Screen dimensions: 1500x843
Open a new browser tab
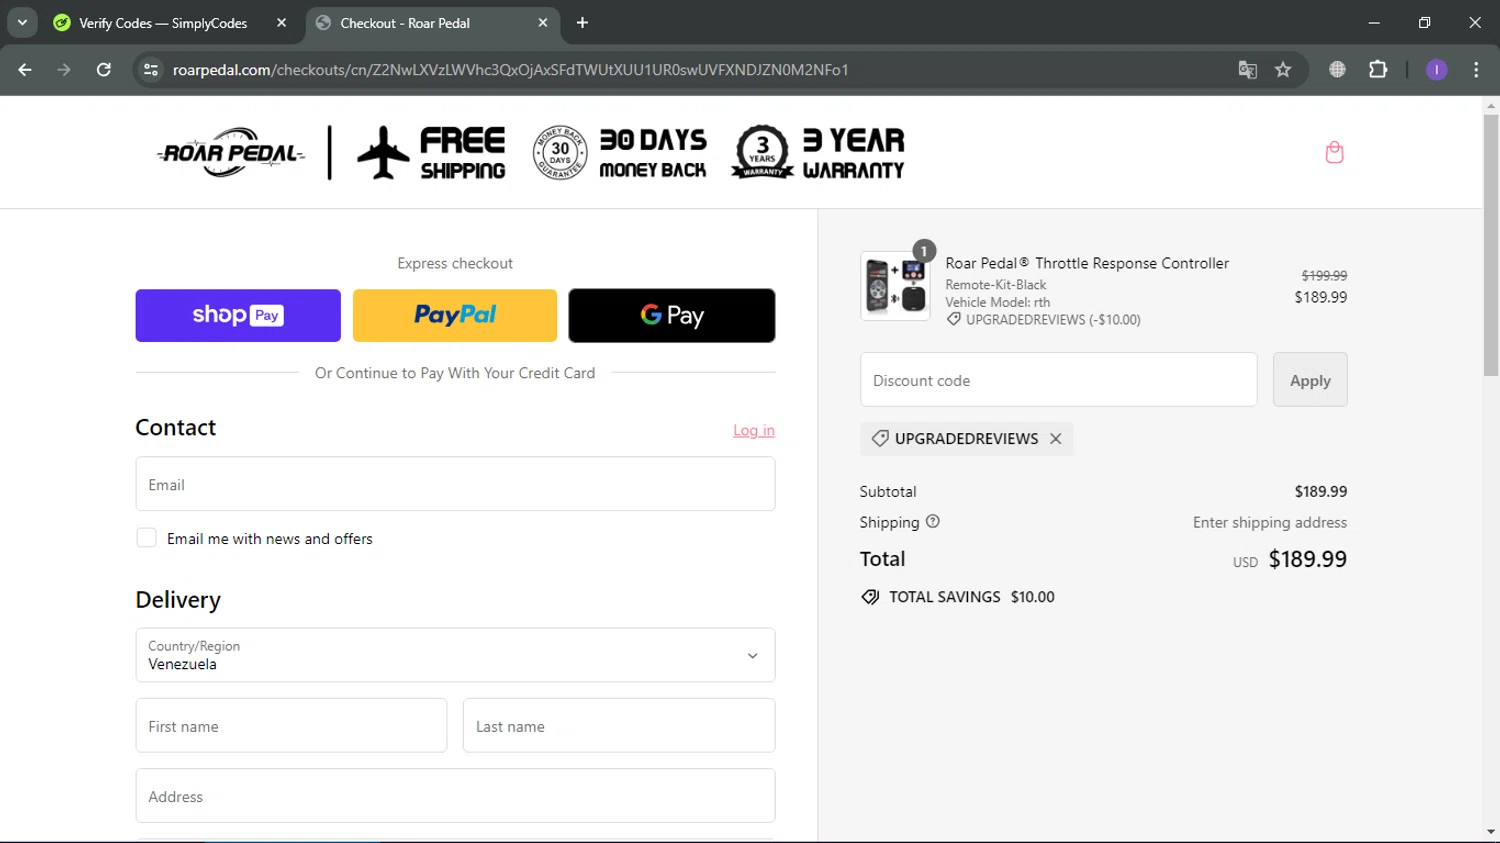pyautogui.click(x=582, y=22)
